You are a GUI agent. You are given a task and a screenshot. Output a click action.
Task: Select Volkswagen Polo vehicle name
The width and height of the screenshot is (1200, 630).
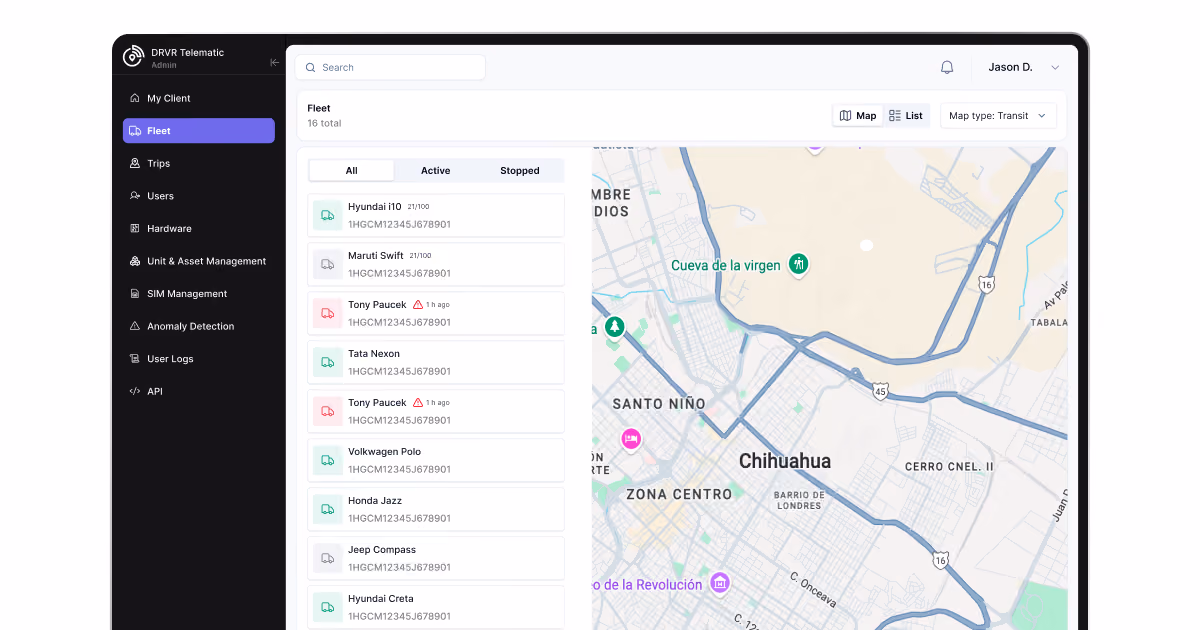tap(385, 452)
